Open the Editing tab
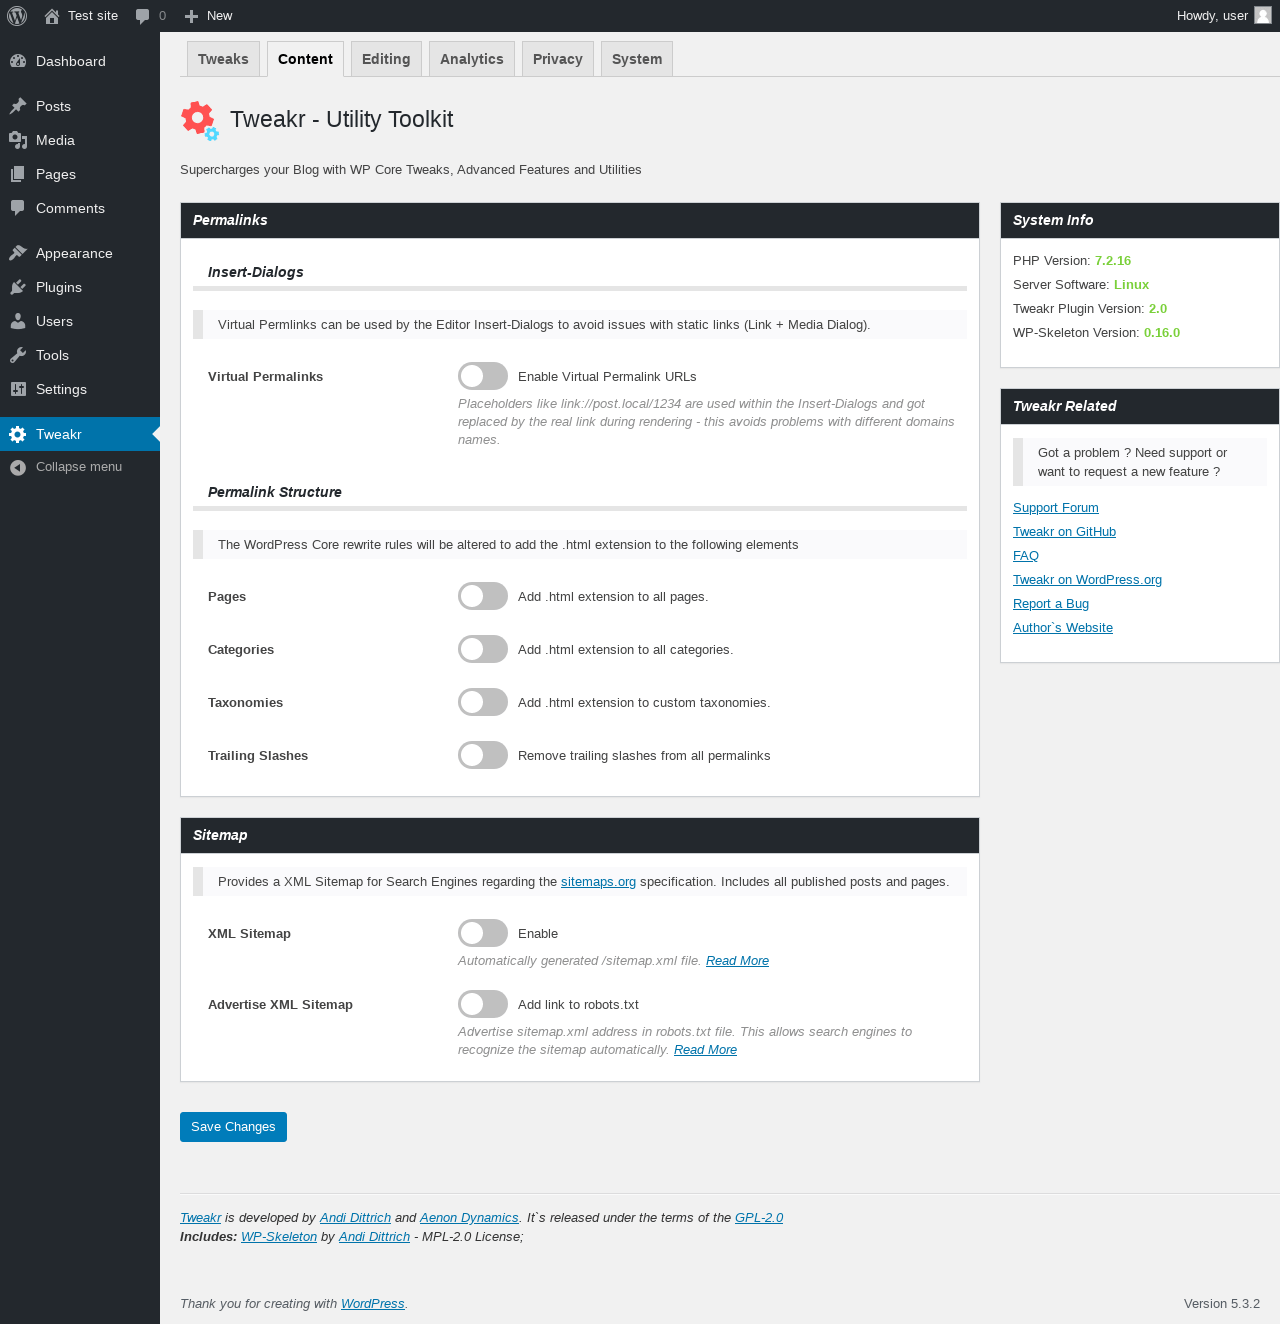This screenshot has height=1324, width=1280. (x=386, y=59)
